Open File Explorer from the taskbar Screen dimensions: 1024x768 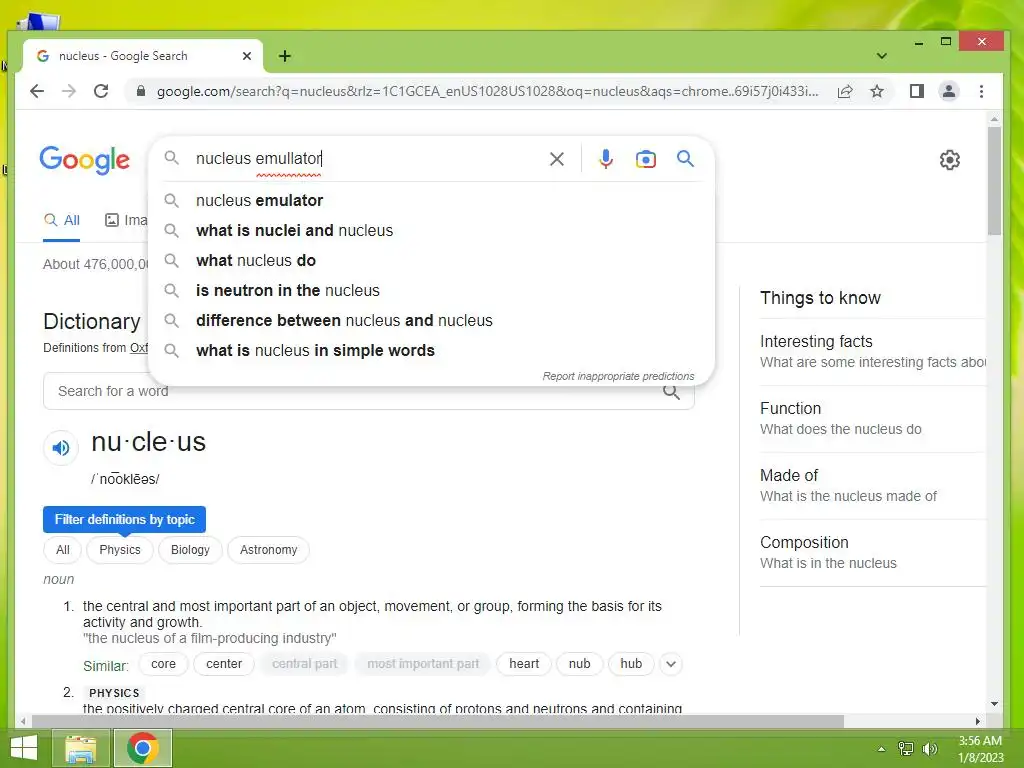[x=81, y=748]
